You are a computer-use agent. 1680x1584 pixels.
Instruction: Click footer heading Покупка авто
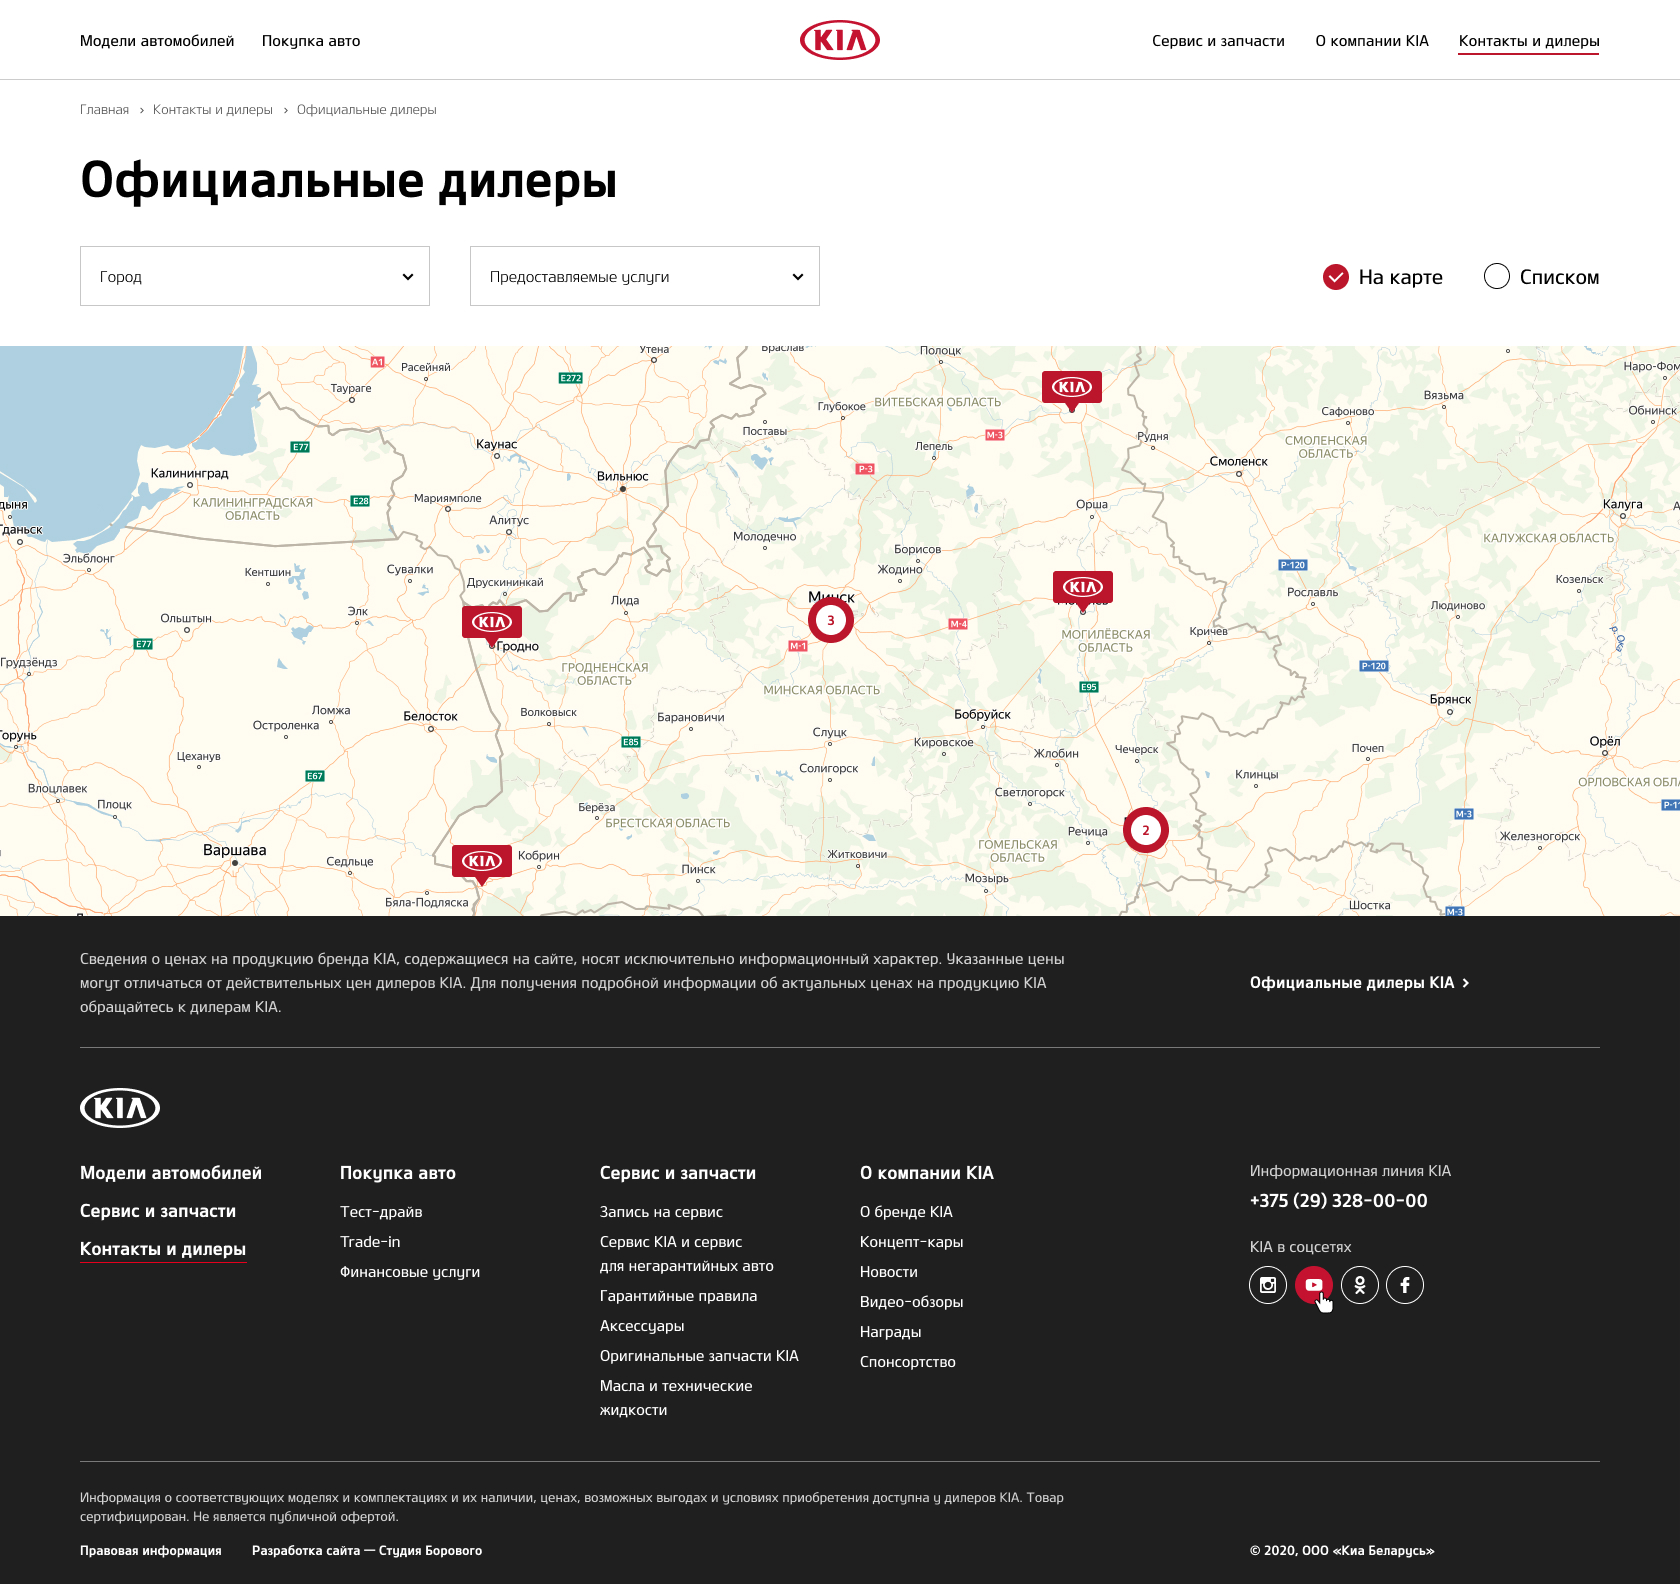click(x=398, y=1173)
